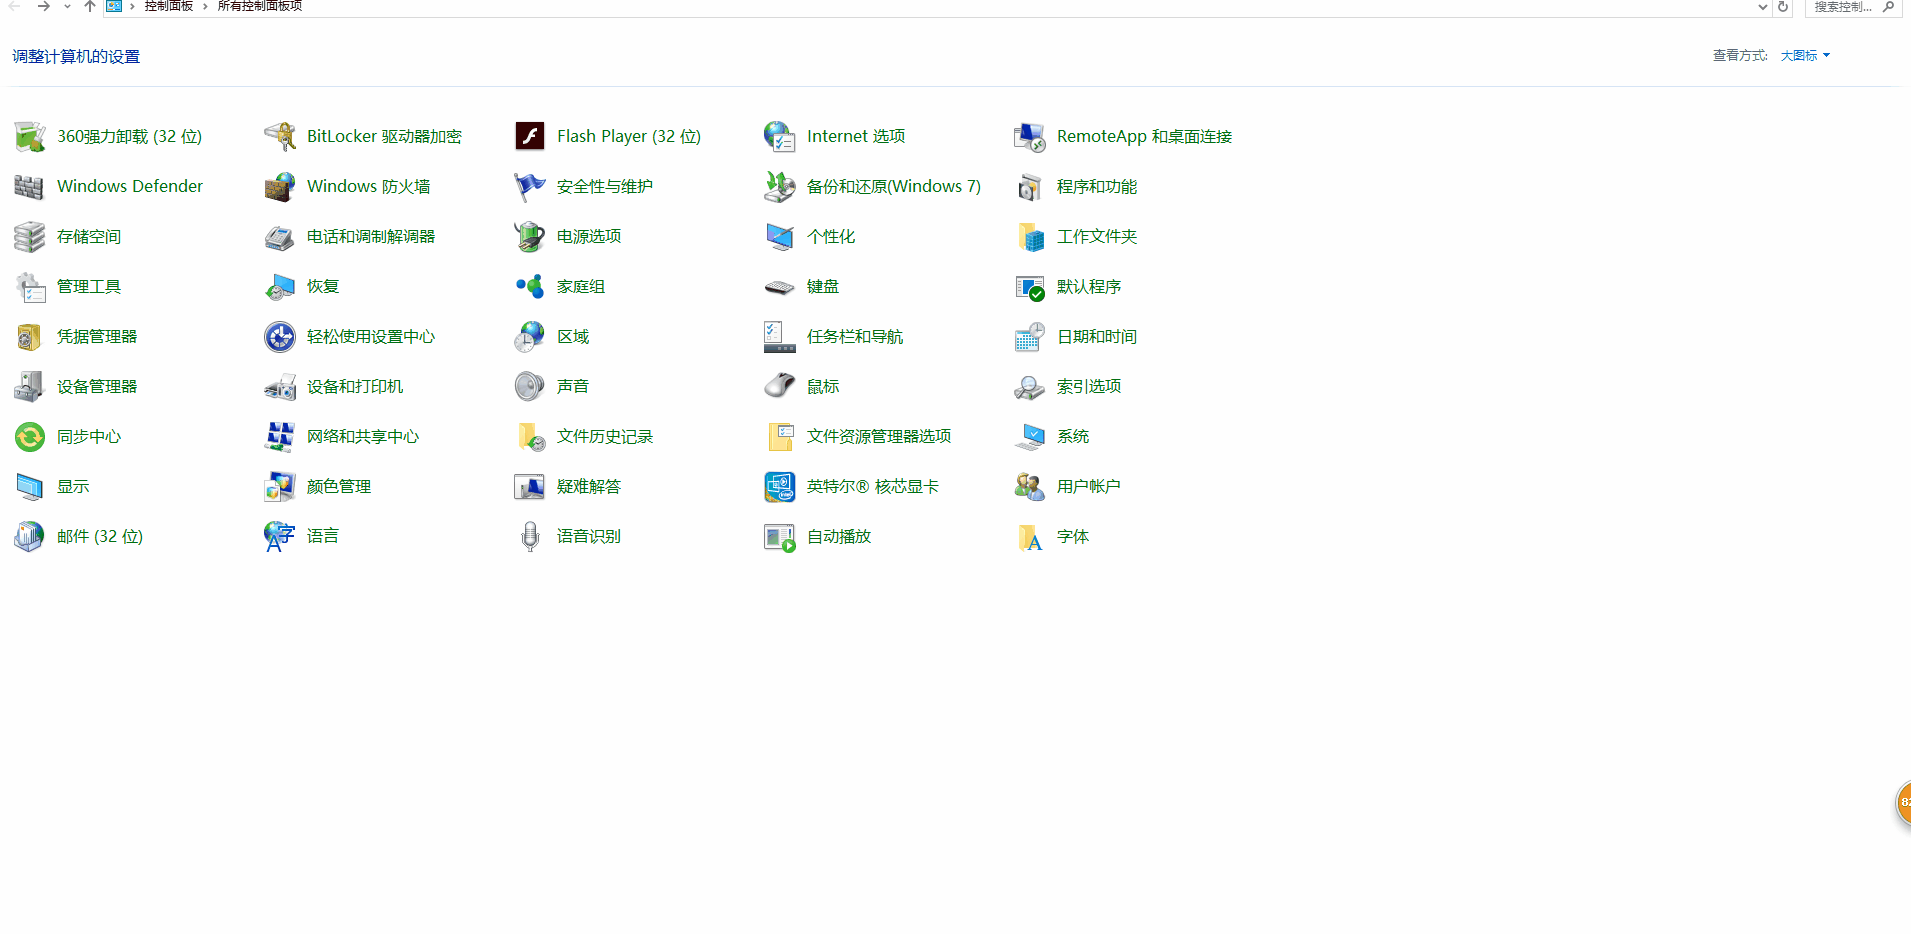The image size is (1911, 934).
Task: Expand the 查看方式 大图标 dropdown
Action: click(1805, 56)
